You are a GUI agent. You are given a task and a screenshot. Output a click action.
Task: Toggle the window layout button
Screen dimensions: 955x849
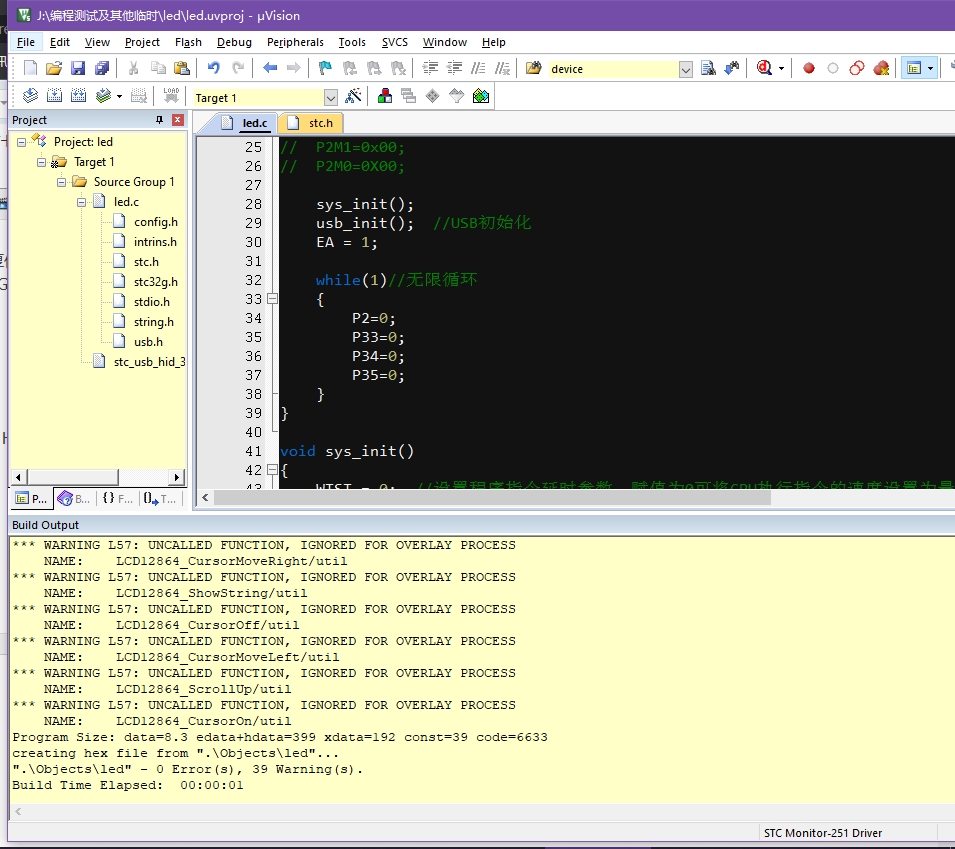click(x=914, y=68)
